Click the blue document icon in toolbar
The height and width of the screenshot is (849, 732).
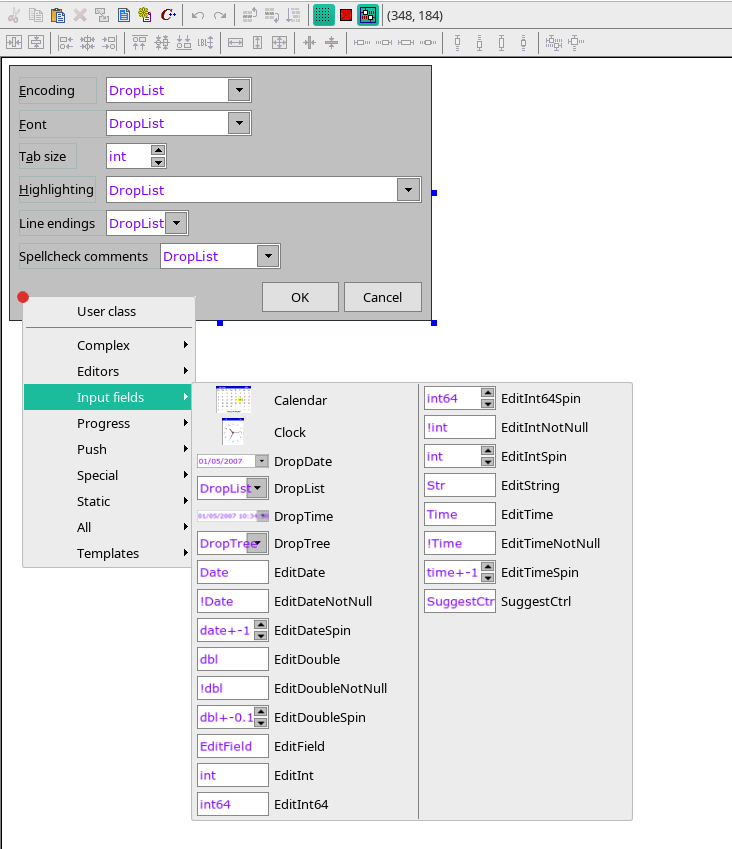coord(124,15)
